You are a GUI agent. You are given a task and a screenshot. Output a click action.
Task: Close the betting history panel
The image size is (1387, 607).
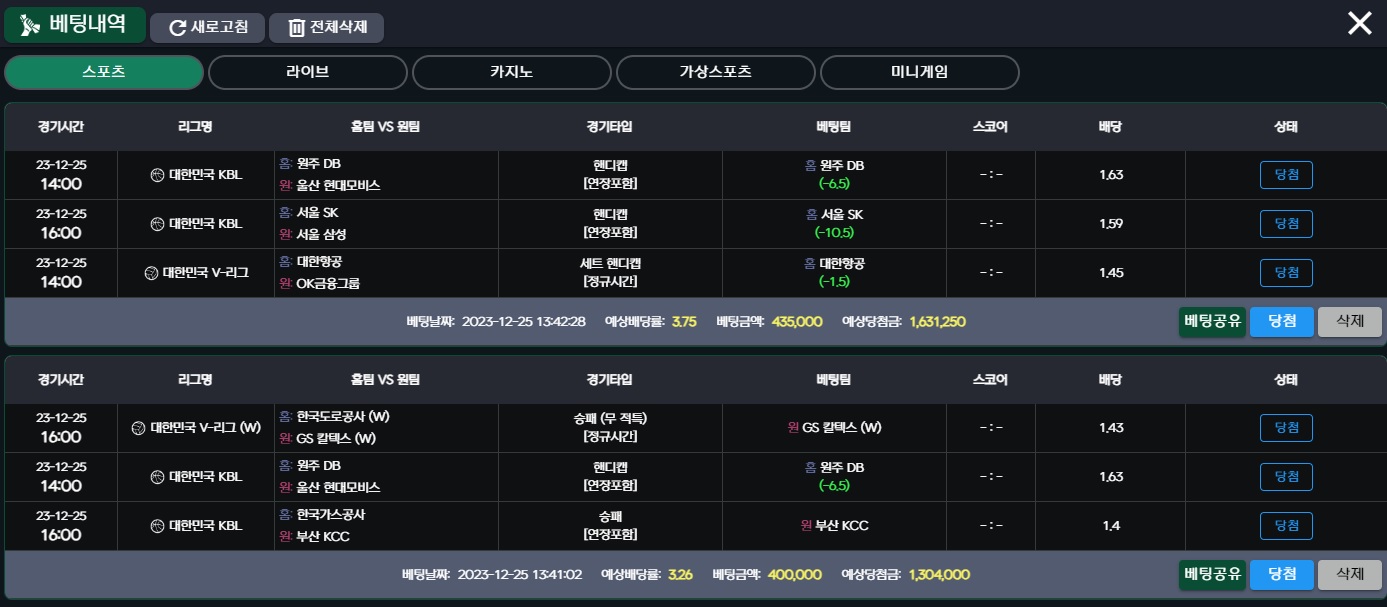click(x=1359, y=23)
